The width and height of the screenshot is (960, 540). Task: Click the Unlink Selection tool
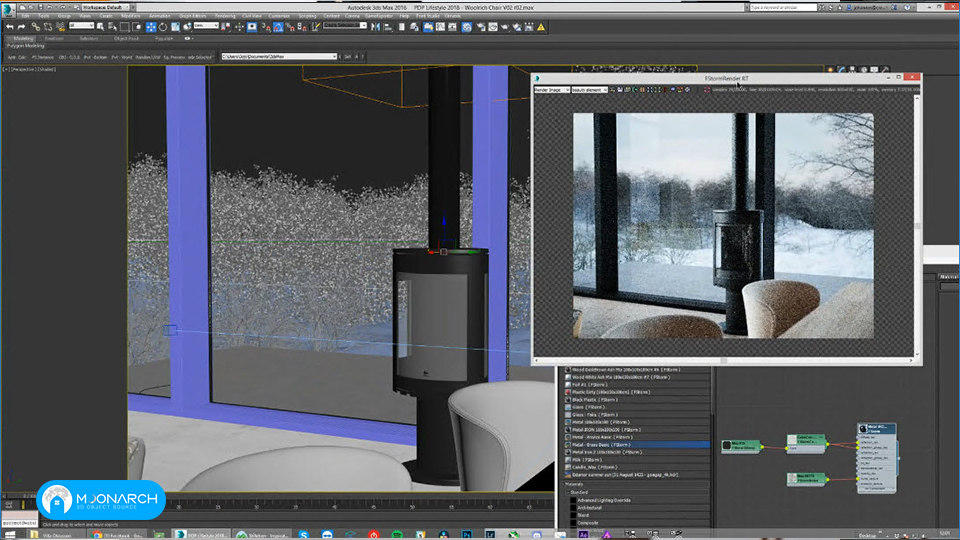[x=48, y=27]
